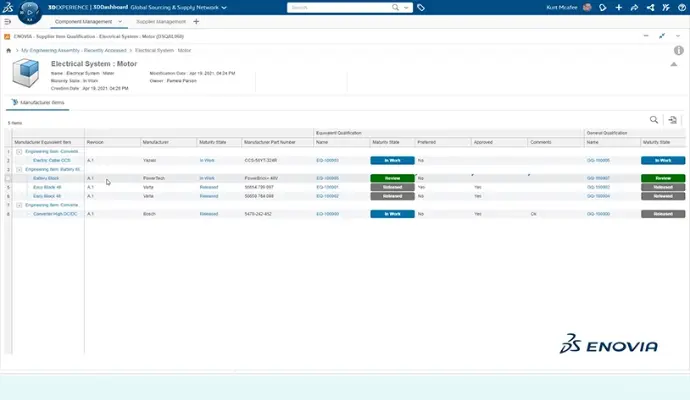Click the magnifier icon in top search box
Screen dimensions: 690x400
pyautogui.click(x=395, y=7)
